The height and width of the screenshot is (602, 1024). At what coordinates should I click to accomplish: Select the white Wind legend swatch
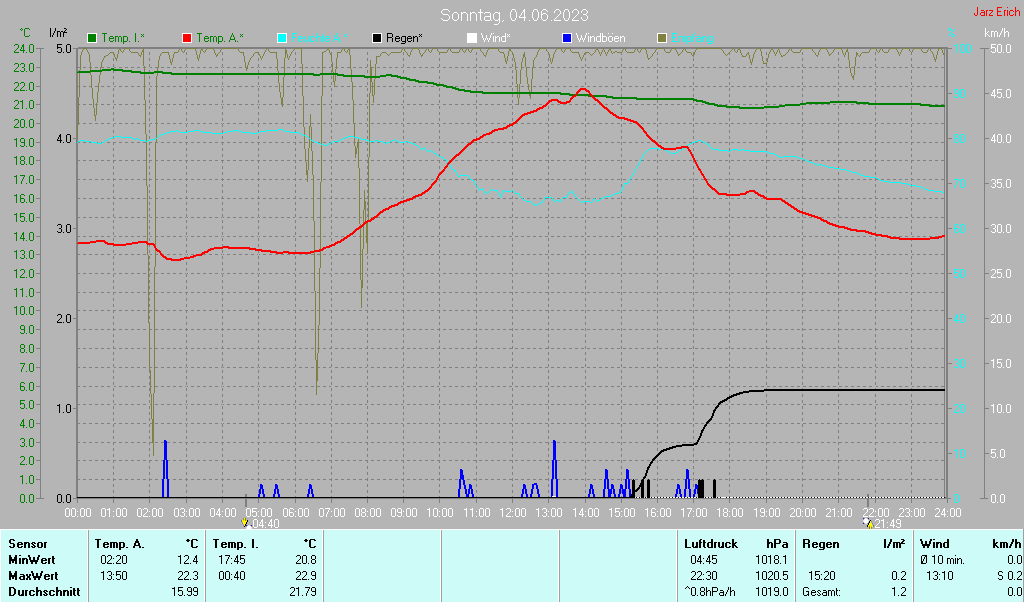(472, 39)
